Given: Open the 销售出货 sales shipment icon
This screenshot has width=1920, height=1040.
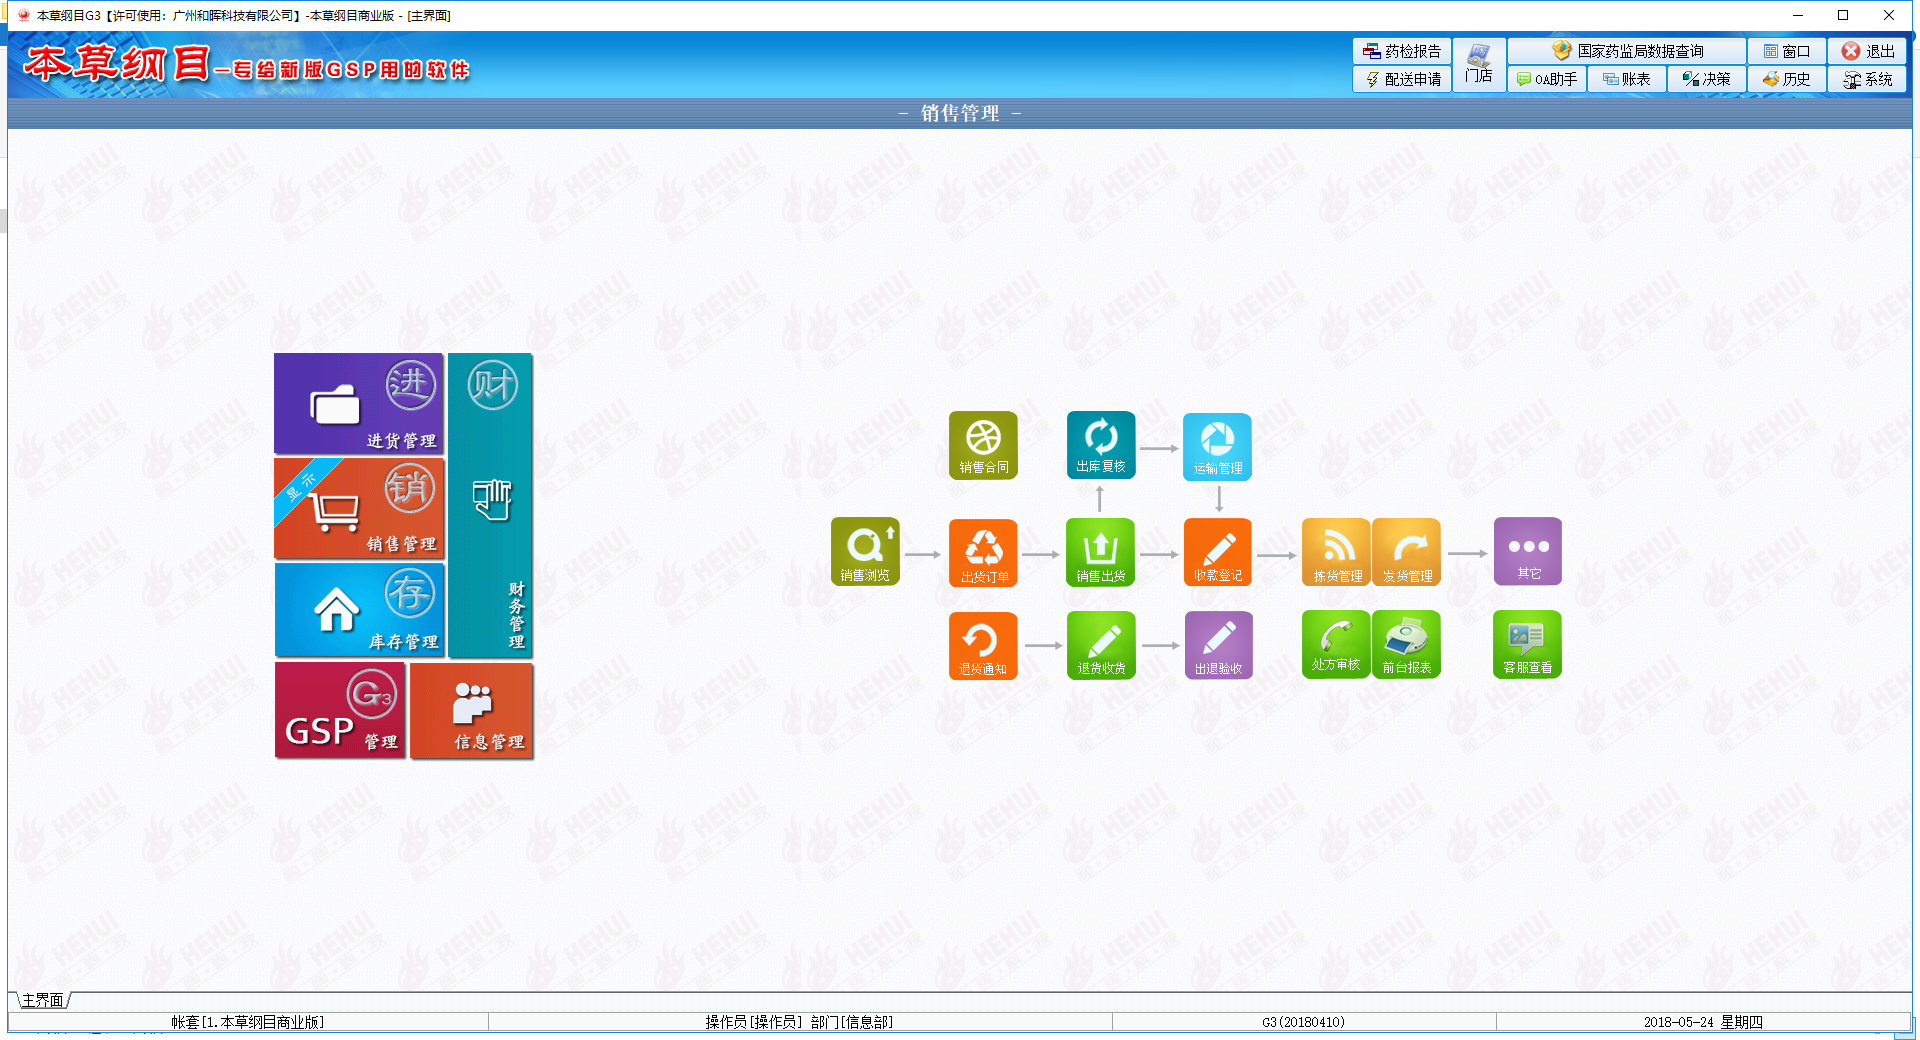Looking at the screenshot, I should coord(1100,552).
